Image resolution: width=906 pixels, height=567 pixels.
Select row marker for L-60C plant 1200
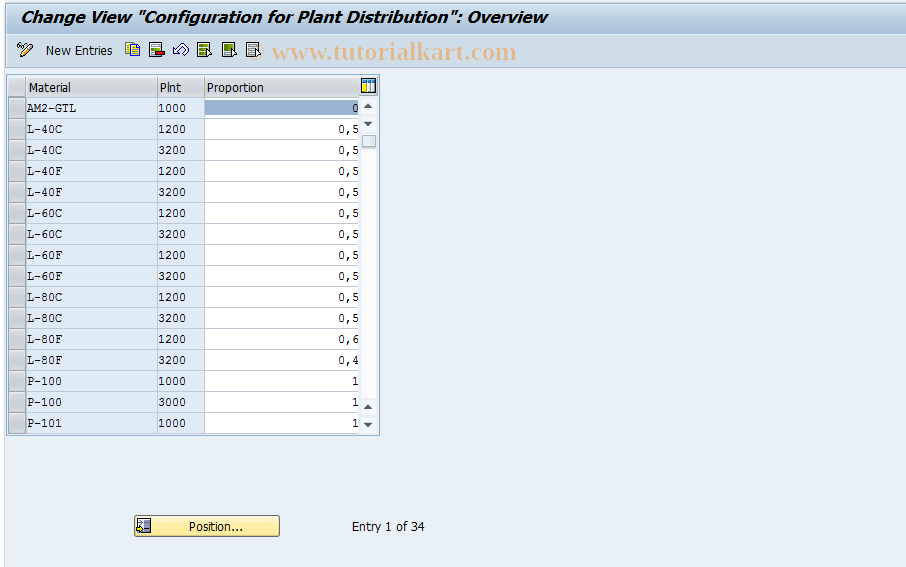17,213
